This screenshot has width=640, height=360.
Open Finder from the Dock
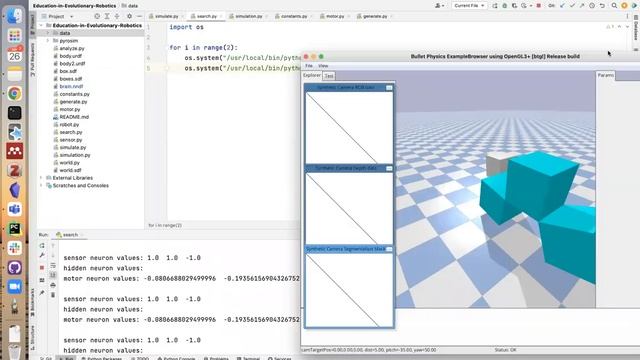coord(15,16)
